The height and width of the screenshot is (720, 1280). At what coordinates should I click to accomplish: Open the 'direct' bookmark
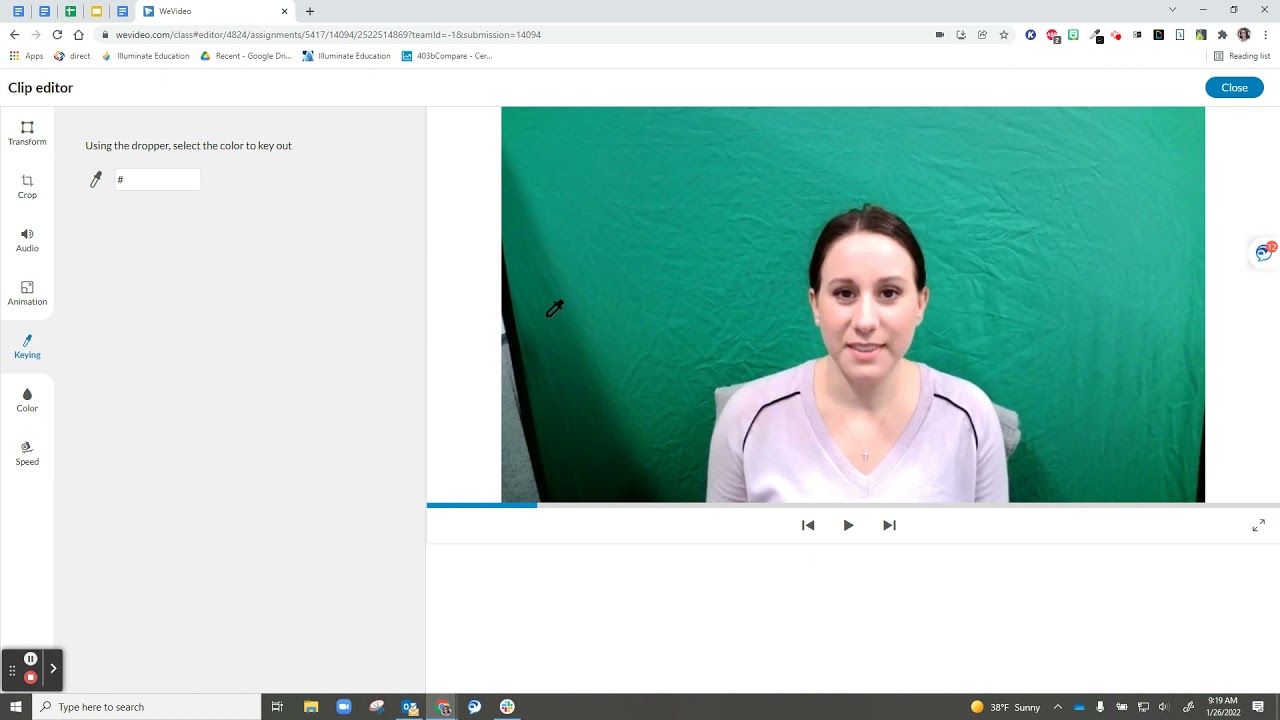(72, 56)
